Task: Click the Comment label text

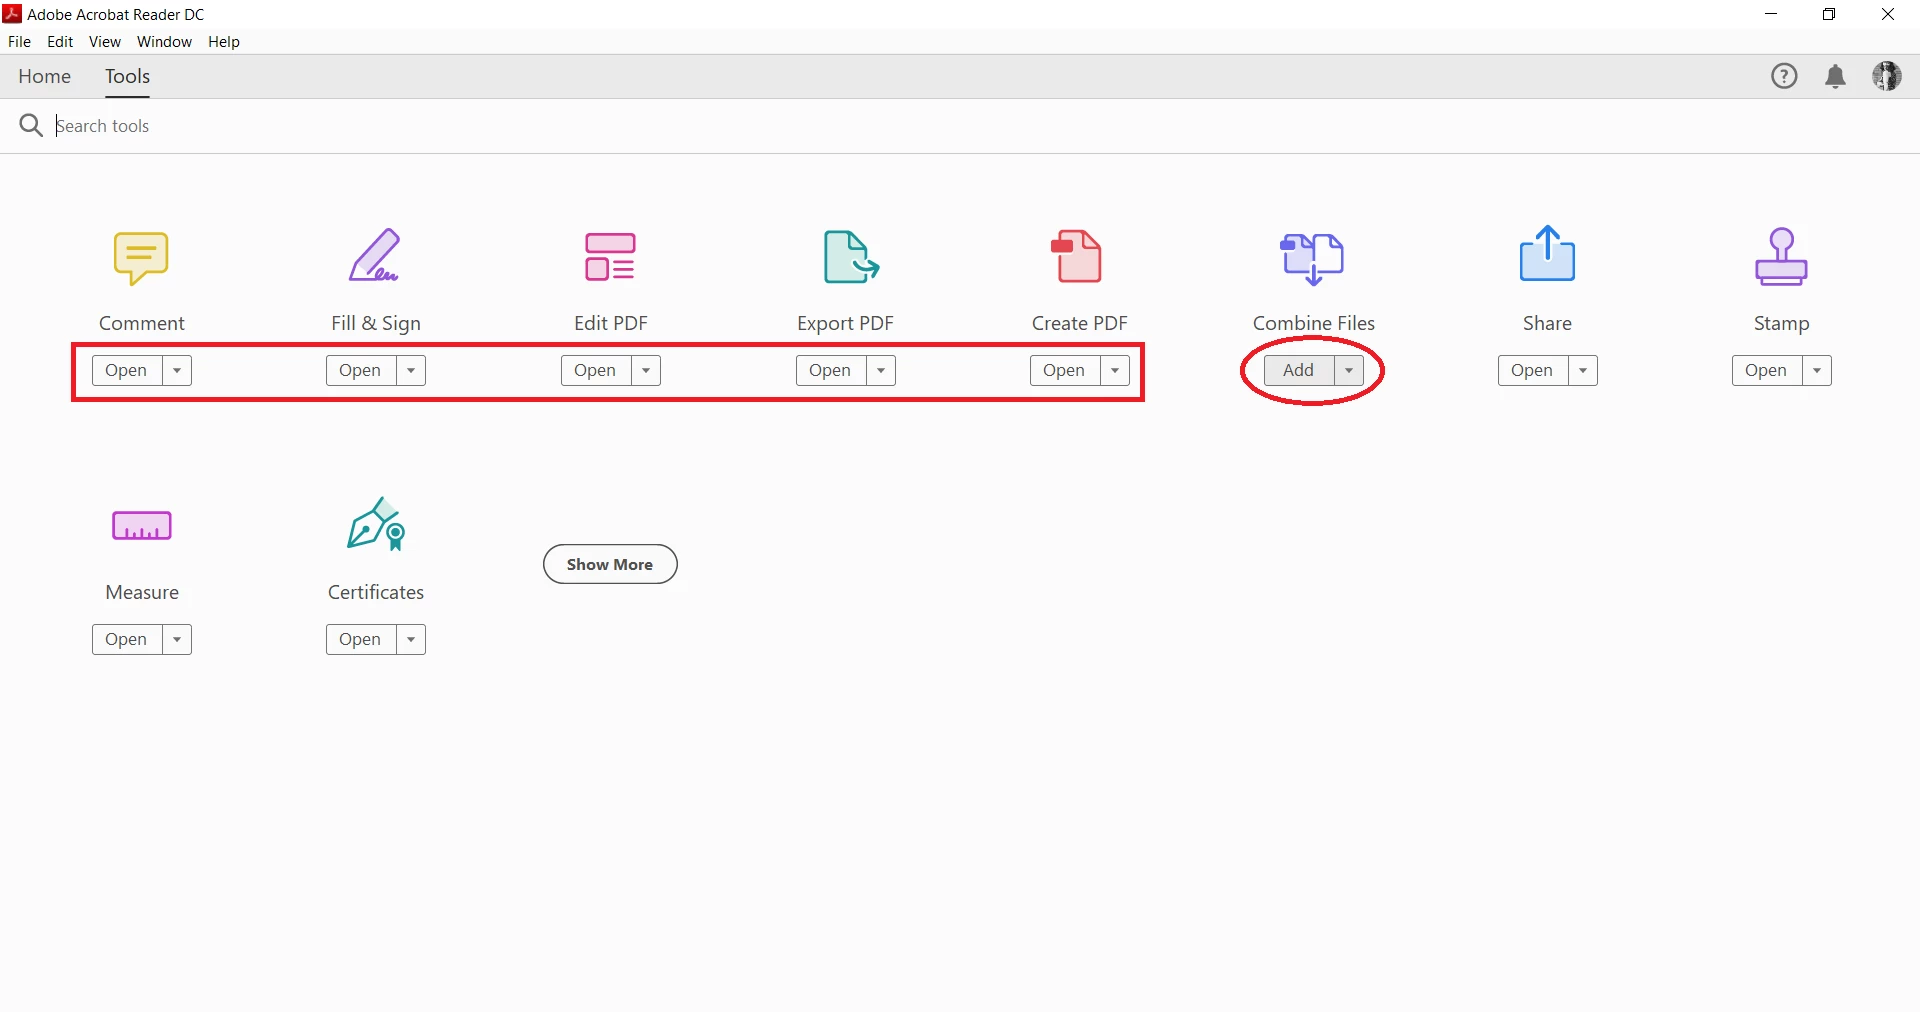Action: [x=142, y=323]
